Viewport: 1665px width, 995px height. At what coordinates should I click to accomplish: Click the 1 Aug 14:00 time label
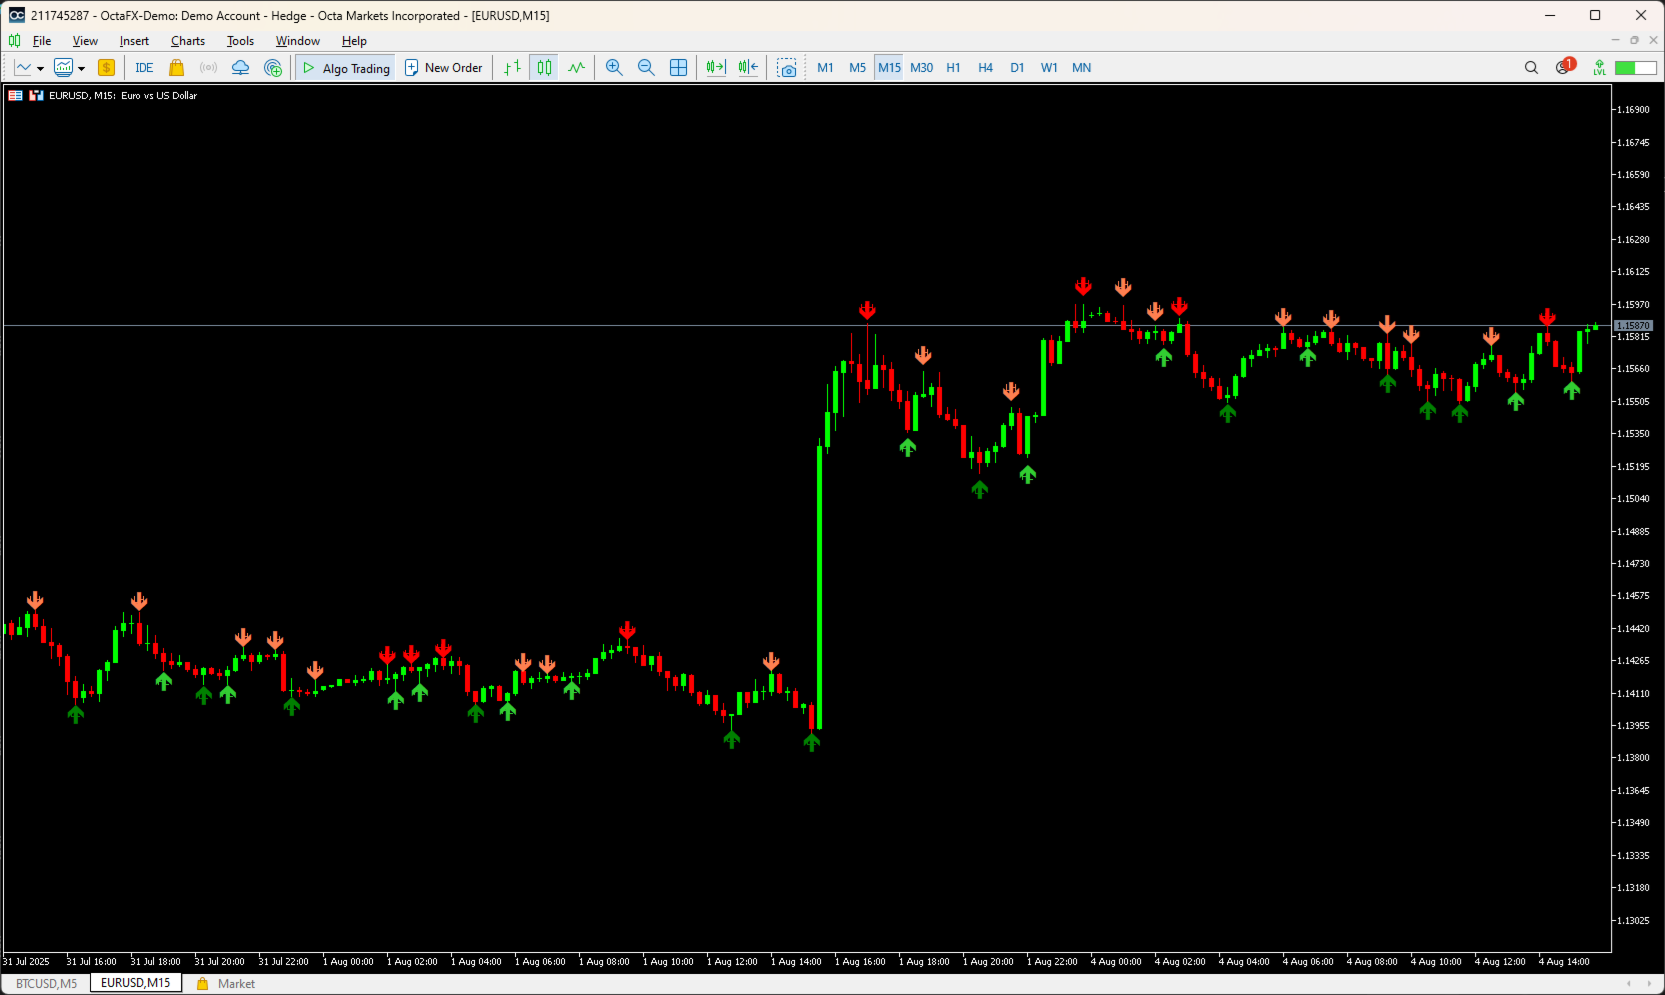(796, 962)
